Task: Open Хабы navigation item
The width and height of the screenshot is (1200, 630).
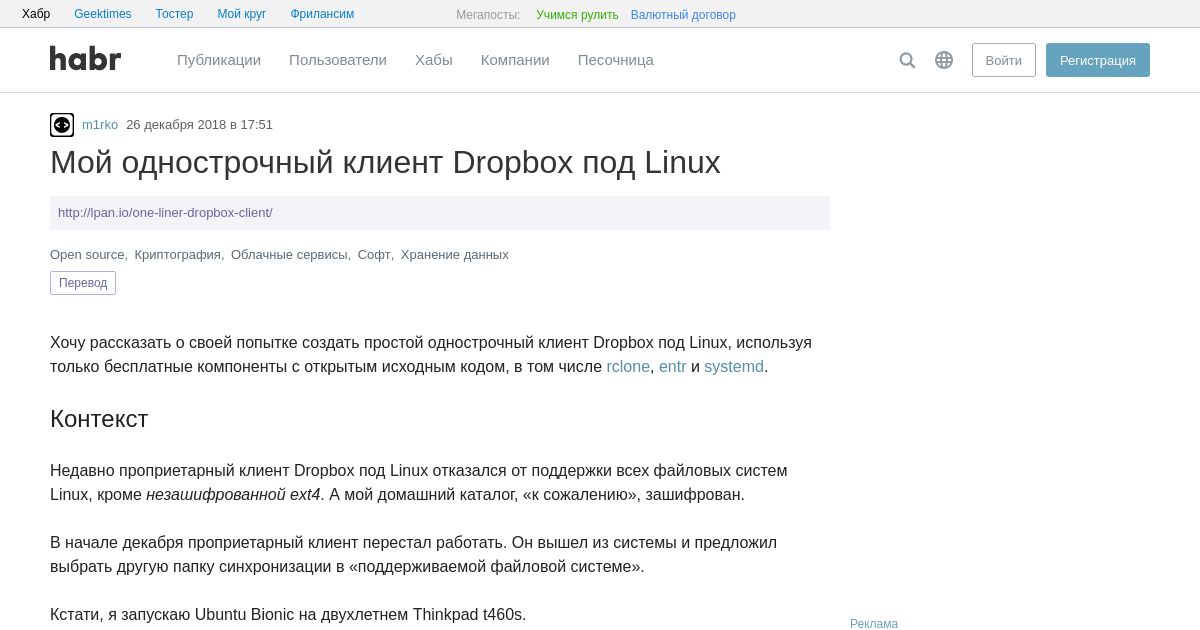Action: point(434,60)
